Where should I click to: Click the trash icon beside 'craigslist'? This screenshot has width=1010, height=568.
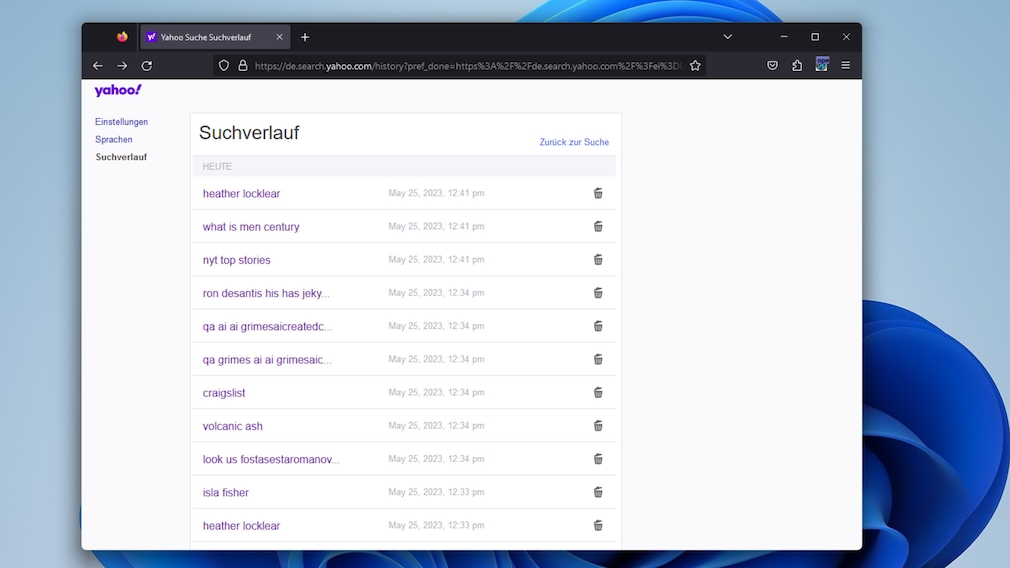click(x=598, y=393)
